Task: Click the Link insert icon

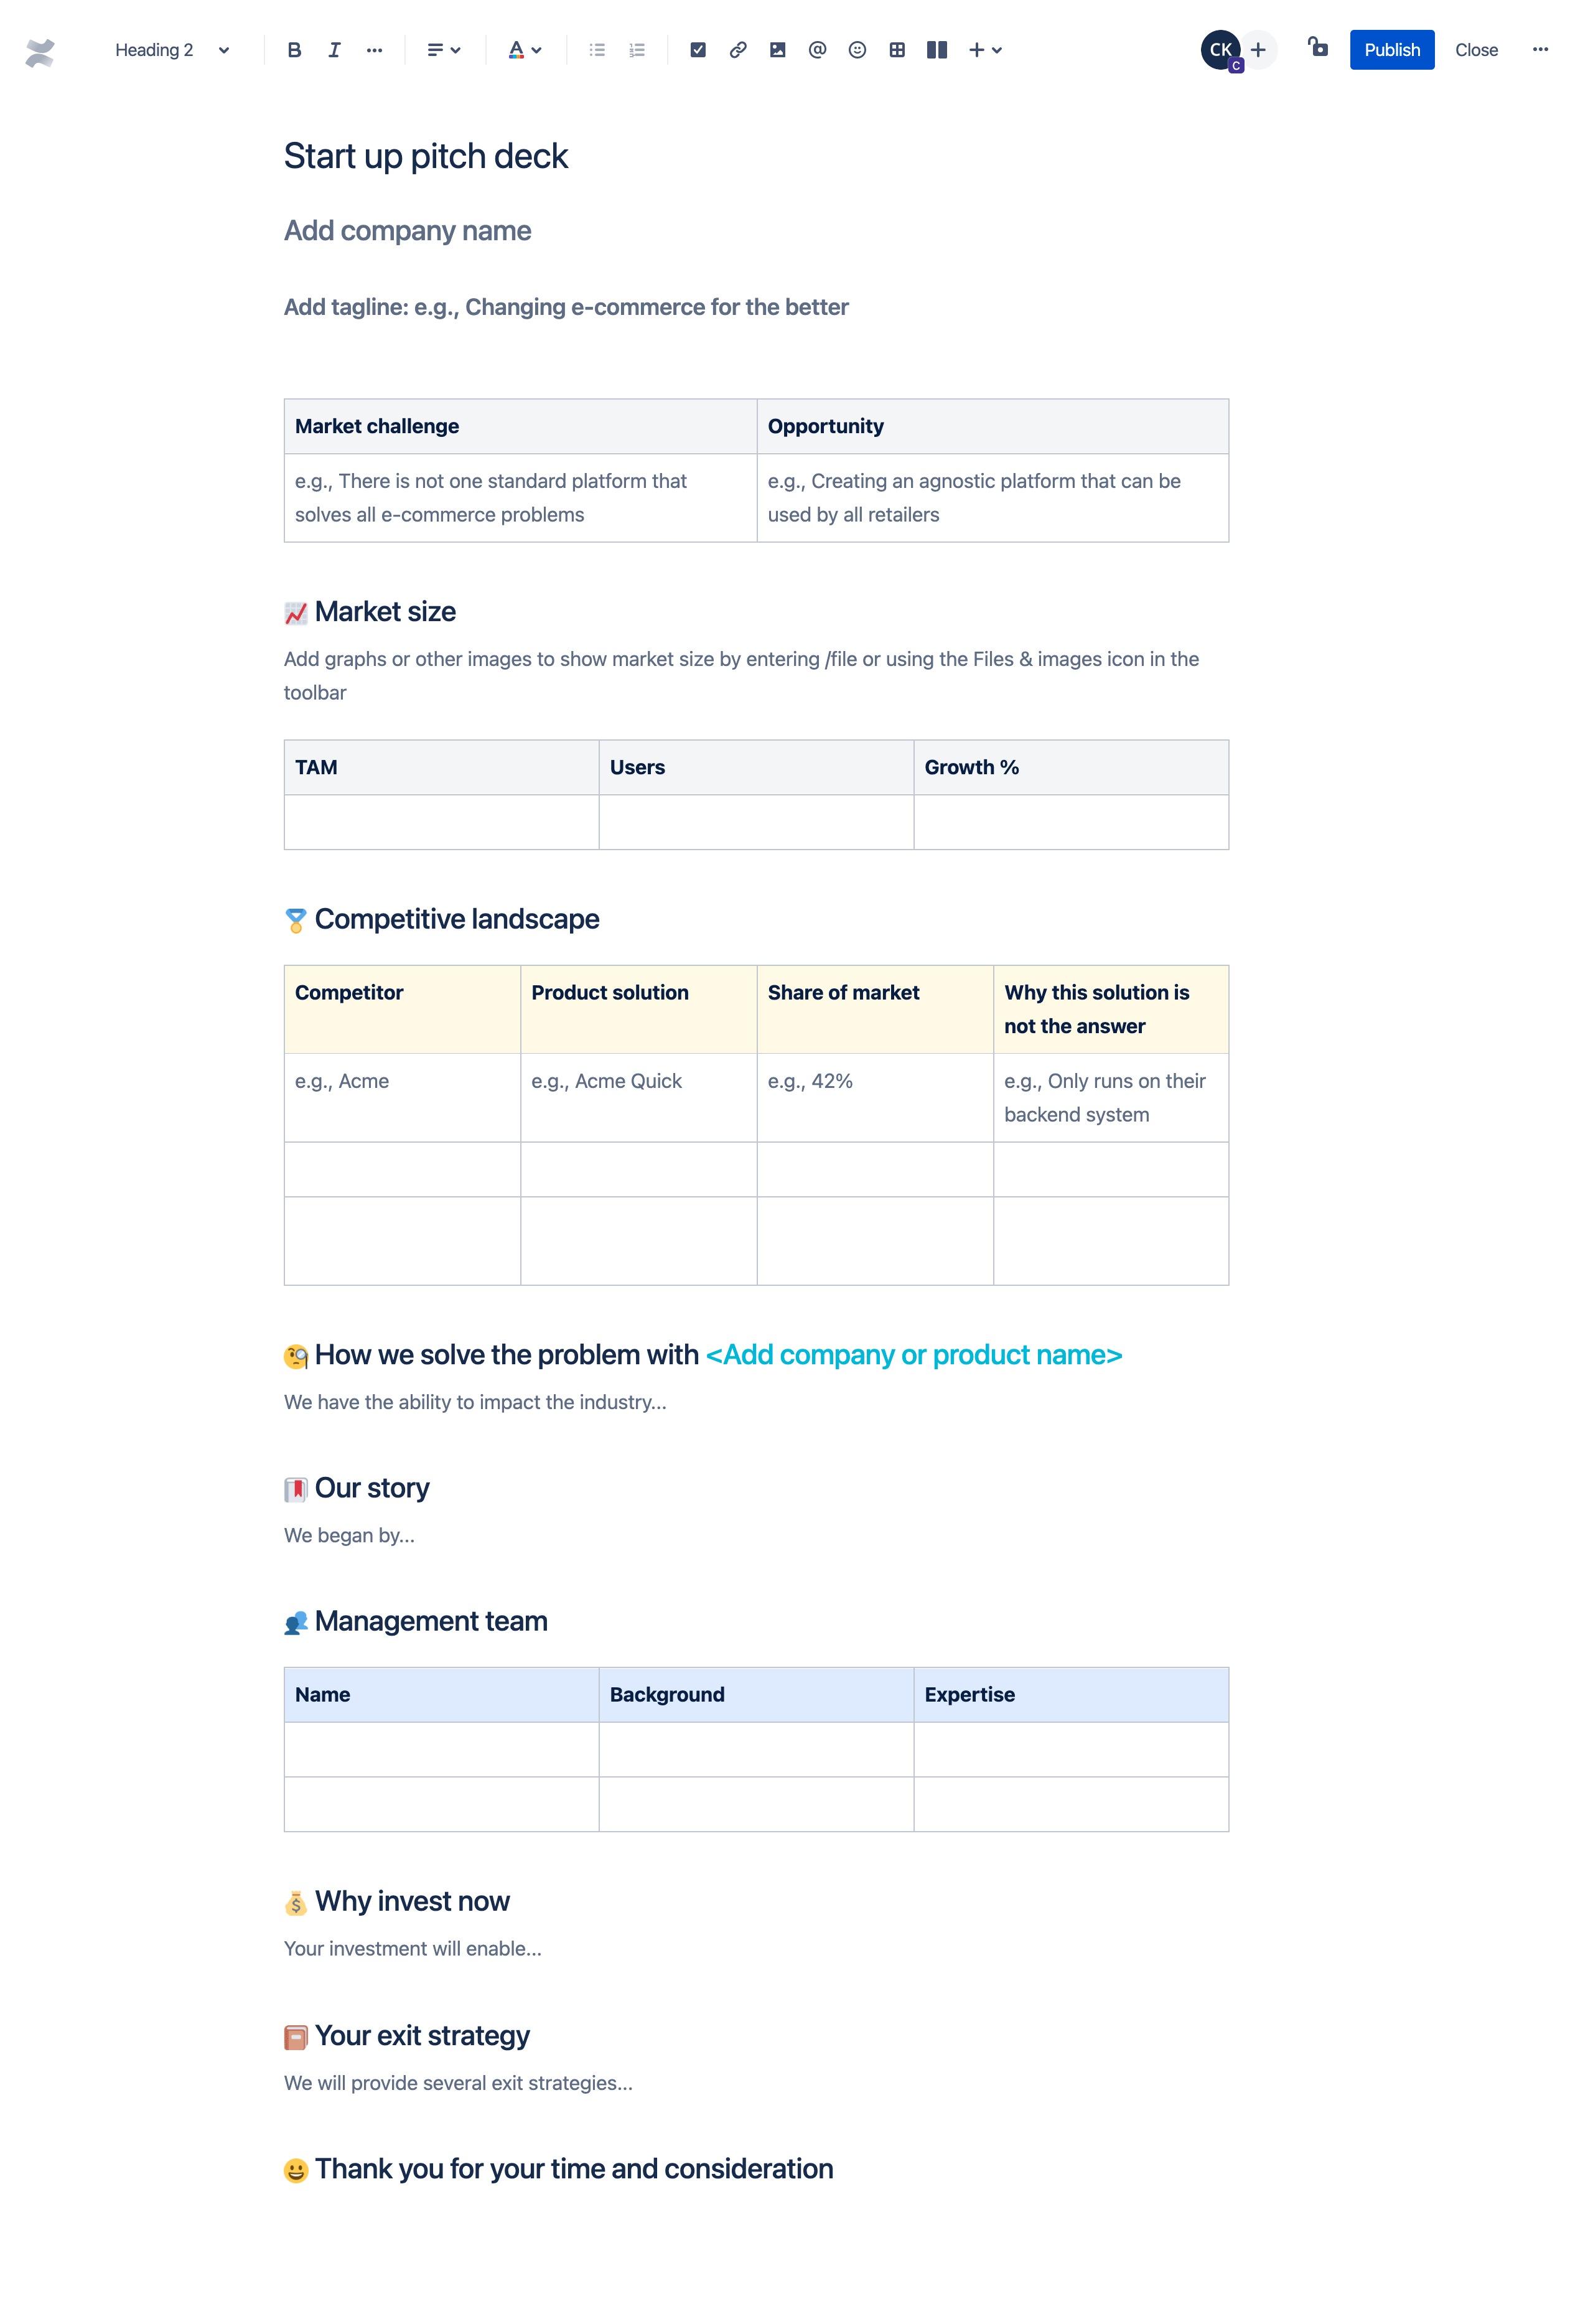Action: coord(738,49)
